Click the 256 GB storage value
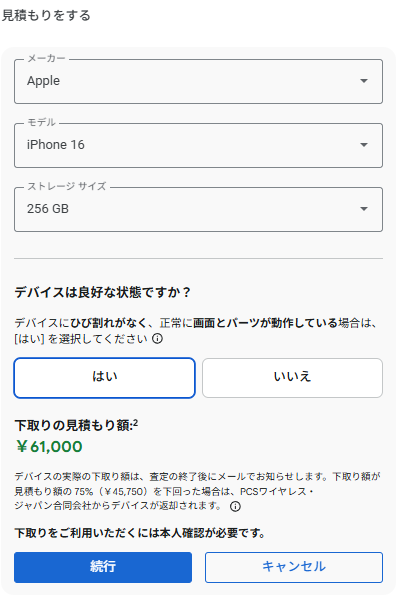This screenshot has width=399, height=598. click(x=48, y=209)
